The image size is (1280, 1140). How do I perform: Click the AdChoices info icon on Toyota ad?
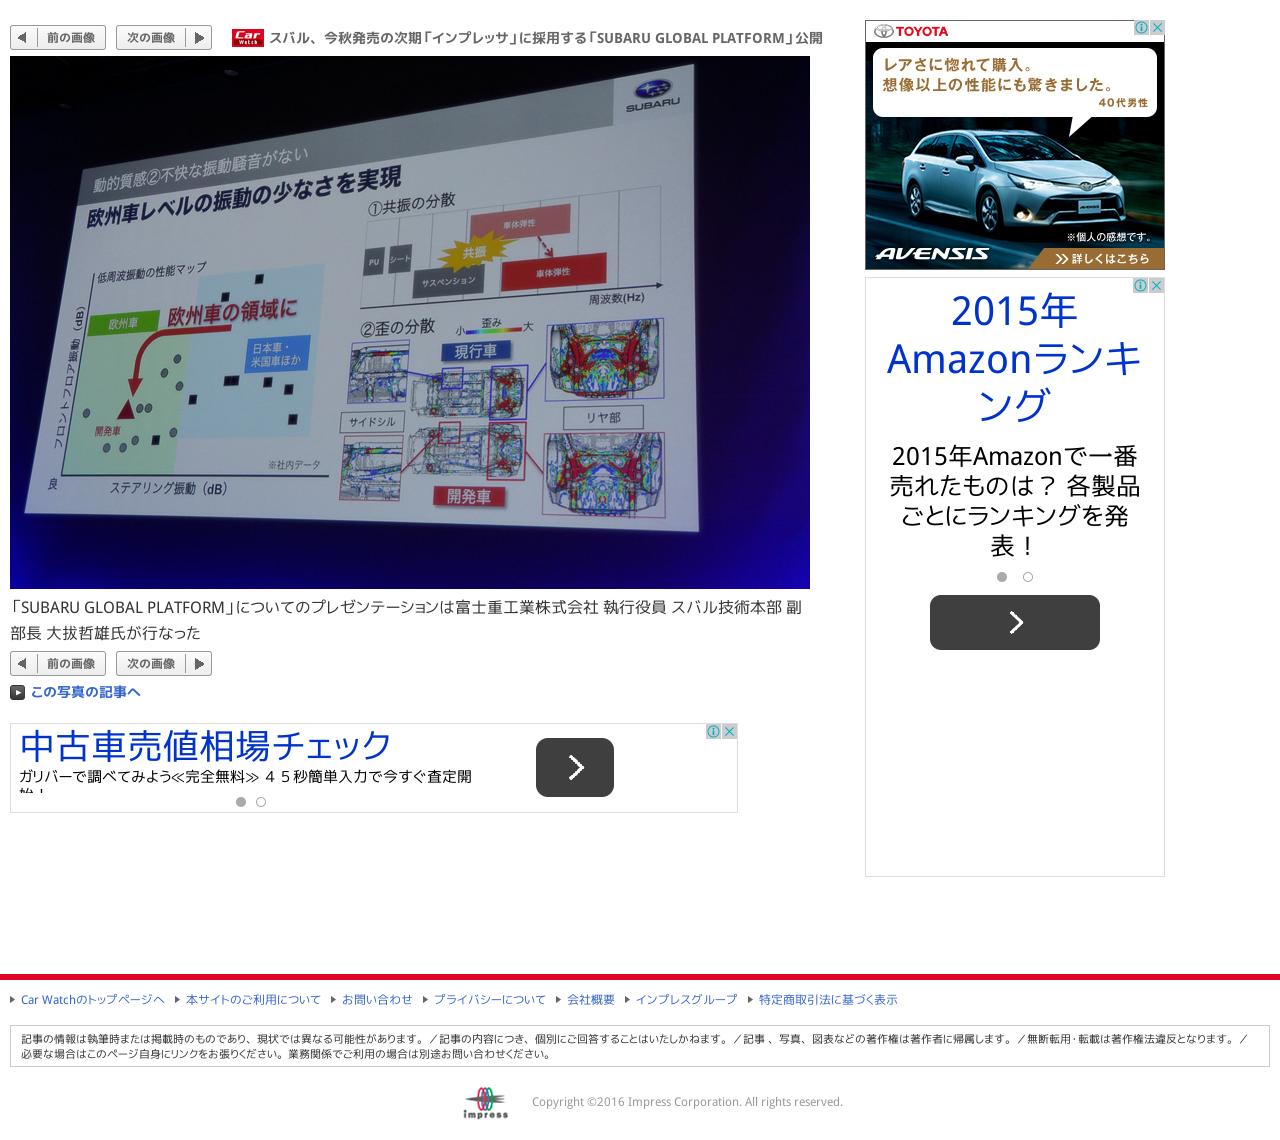click(1141, 28)
